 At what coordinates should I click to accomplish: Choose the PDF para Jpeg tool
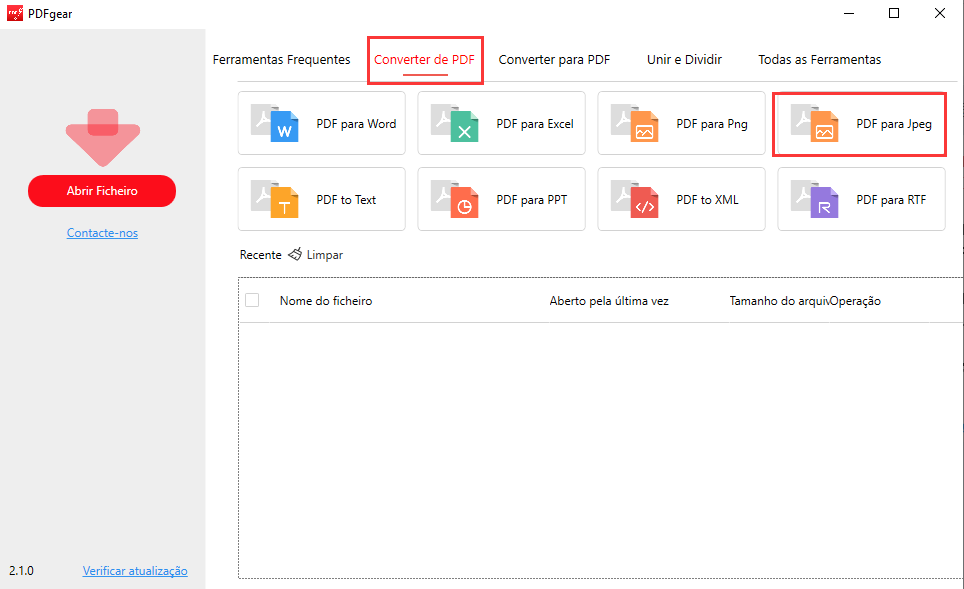pyautogui.click(x=859, y=123)
